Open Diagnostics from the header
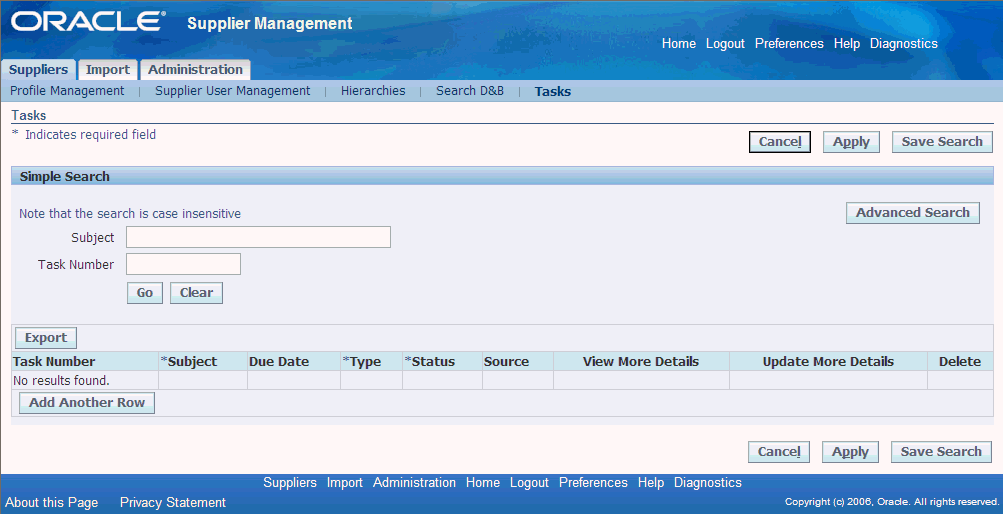Screen dimensions: 1003x514 [904, 43]
